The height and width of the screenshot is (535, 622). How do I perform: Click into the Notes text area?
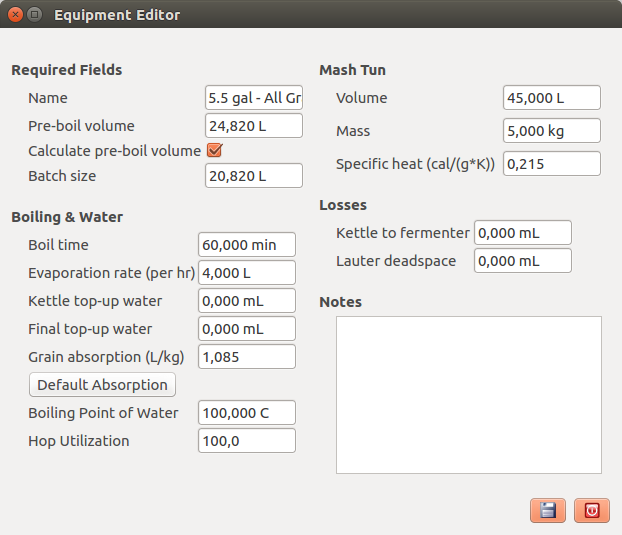[x=469, y=395]
